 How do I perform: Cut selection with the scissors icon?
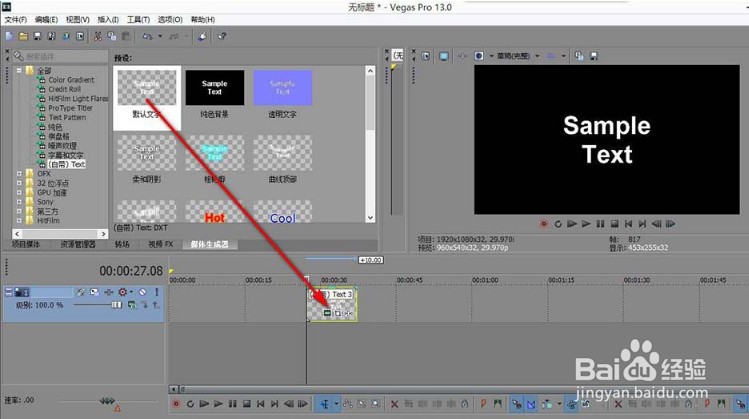pos(97,36)
